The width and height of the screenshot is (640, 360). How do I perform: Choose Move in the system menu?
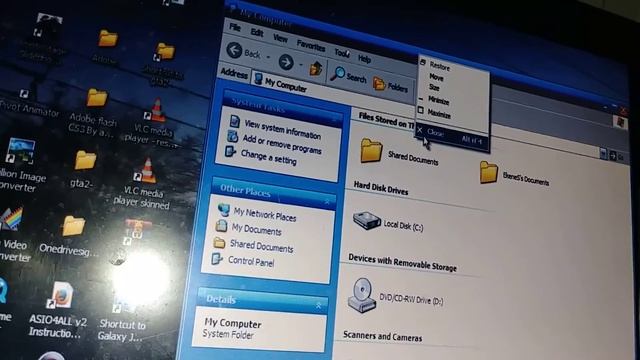pos(436,77)
